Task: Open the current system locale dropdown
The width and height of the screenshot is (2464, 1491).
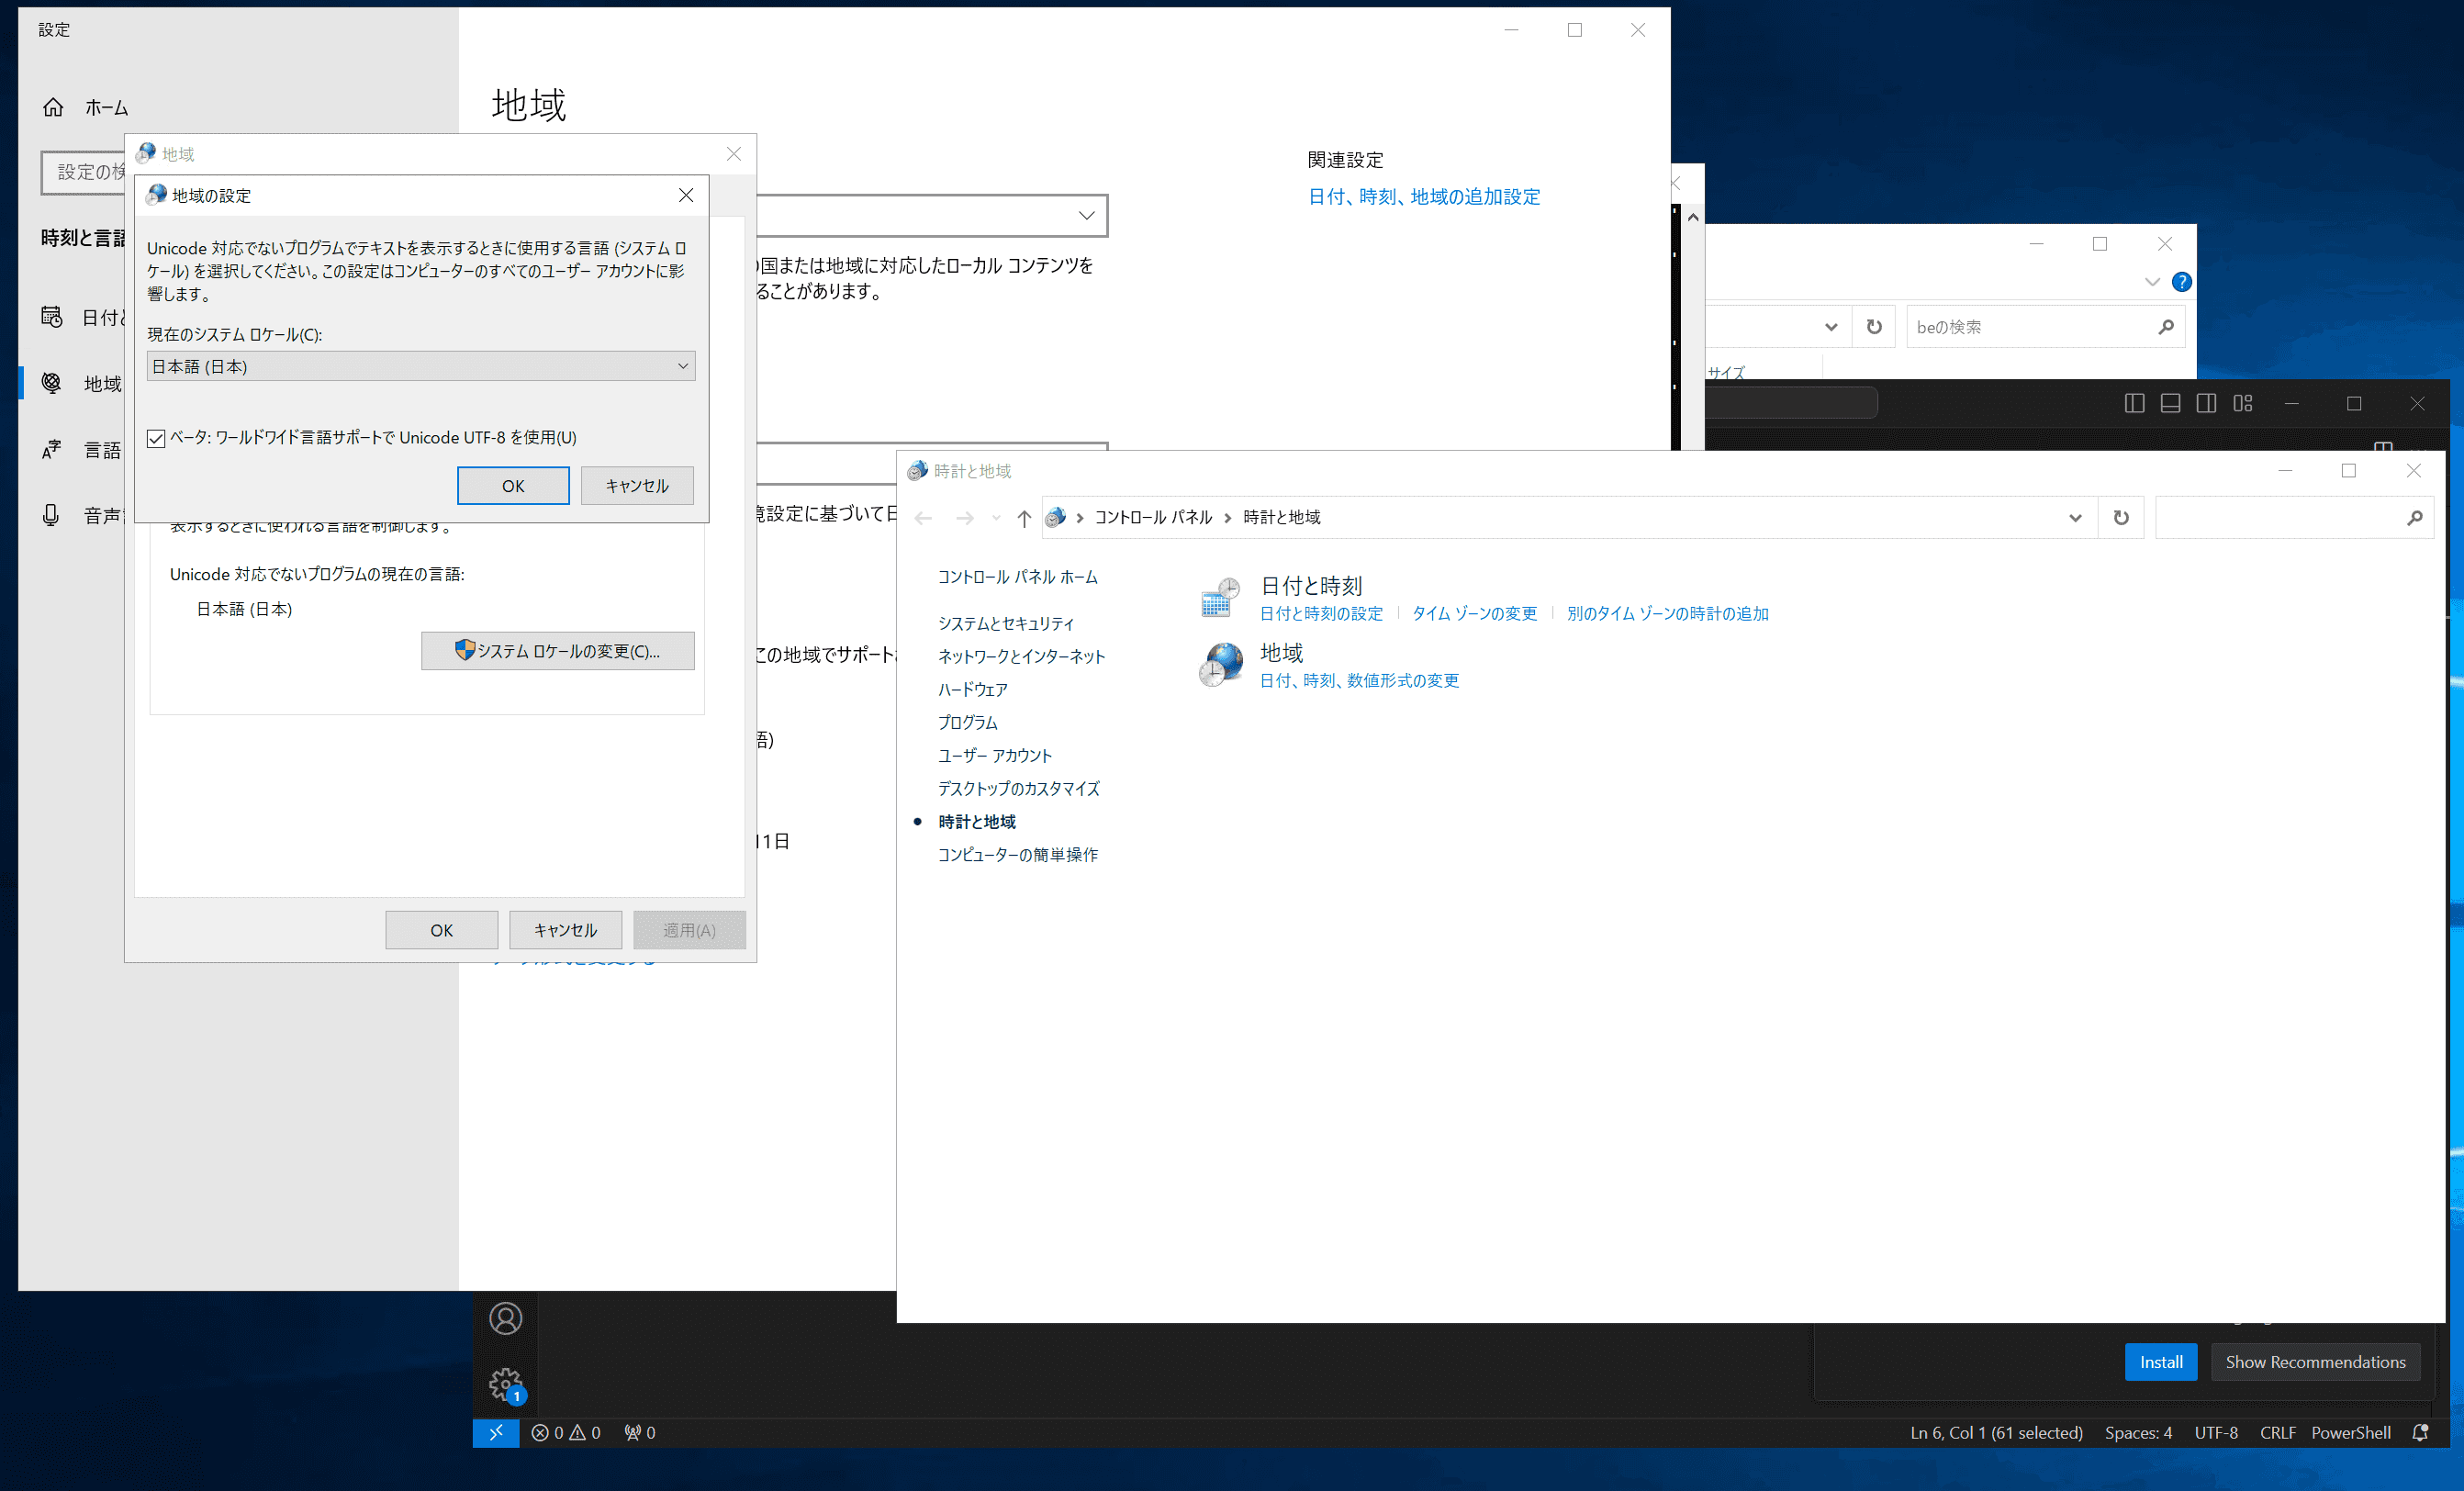Action: tap(420, 366)
